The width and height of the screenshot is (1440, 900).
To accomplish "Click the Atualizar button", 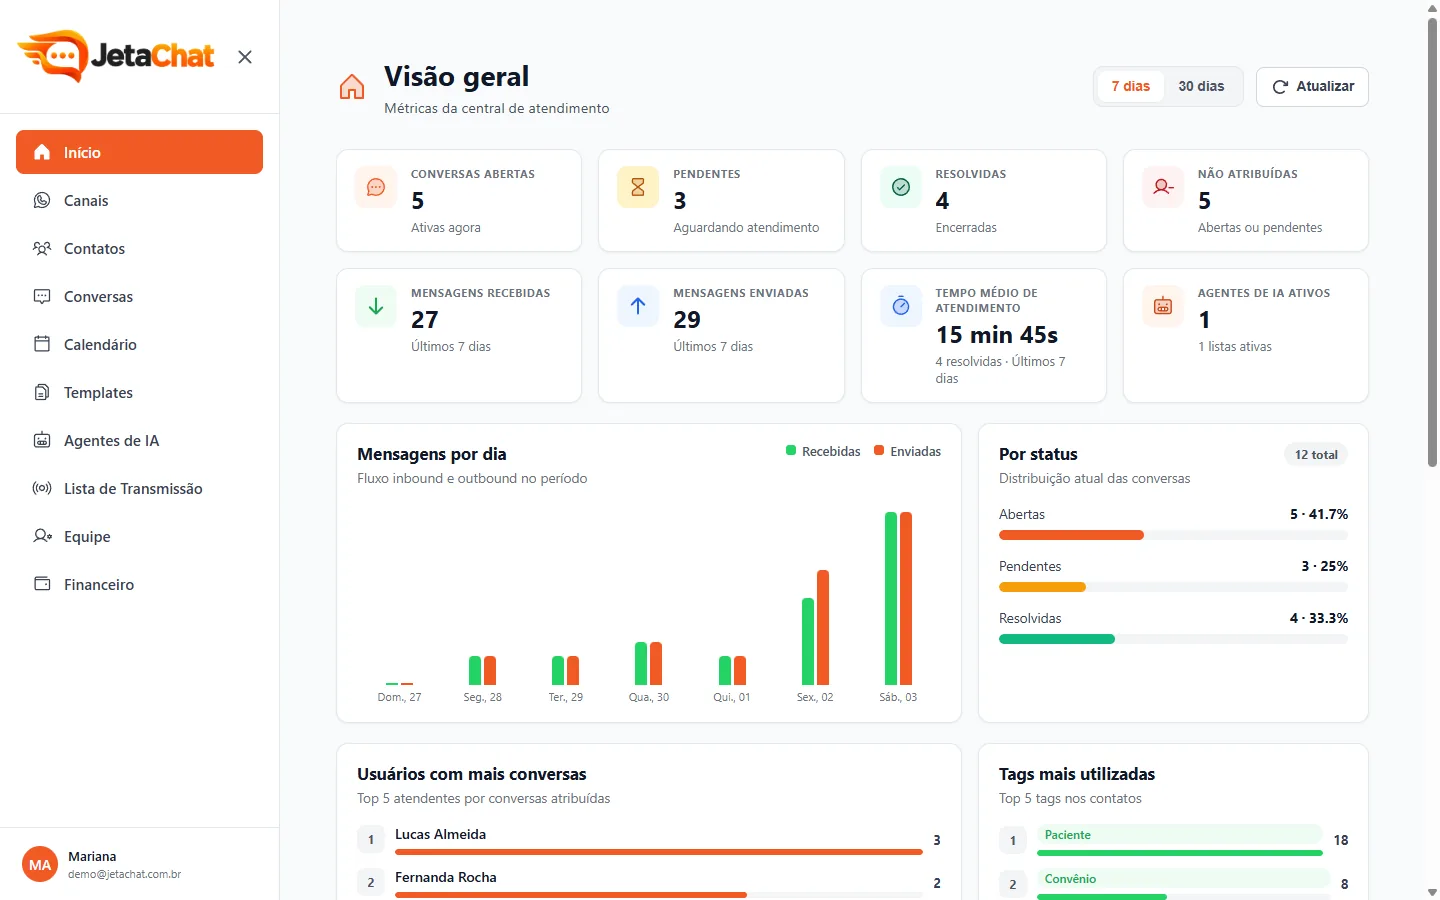I will 1312,86.
